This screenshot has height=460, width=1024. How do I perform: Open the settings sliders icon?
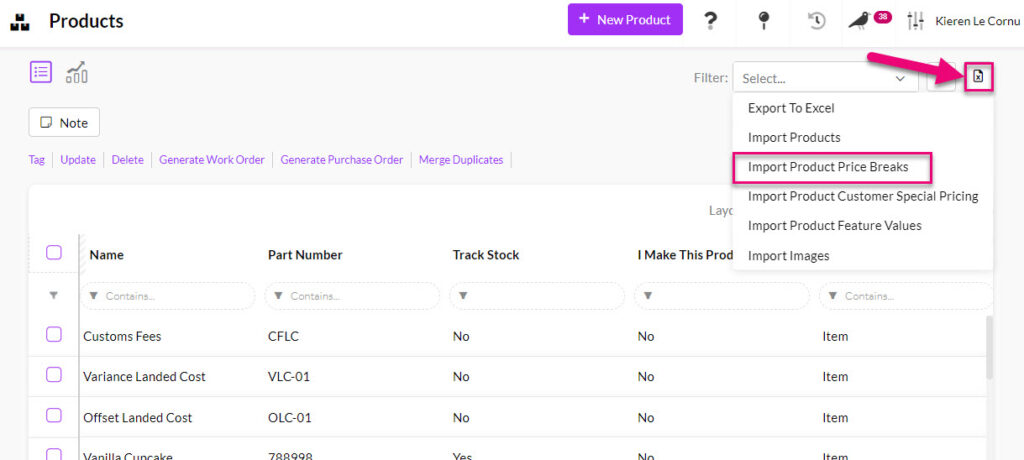coord(915,20)
